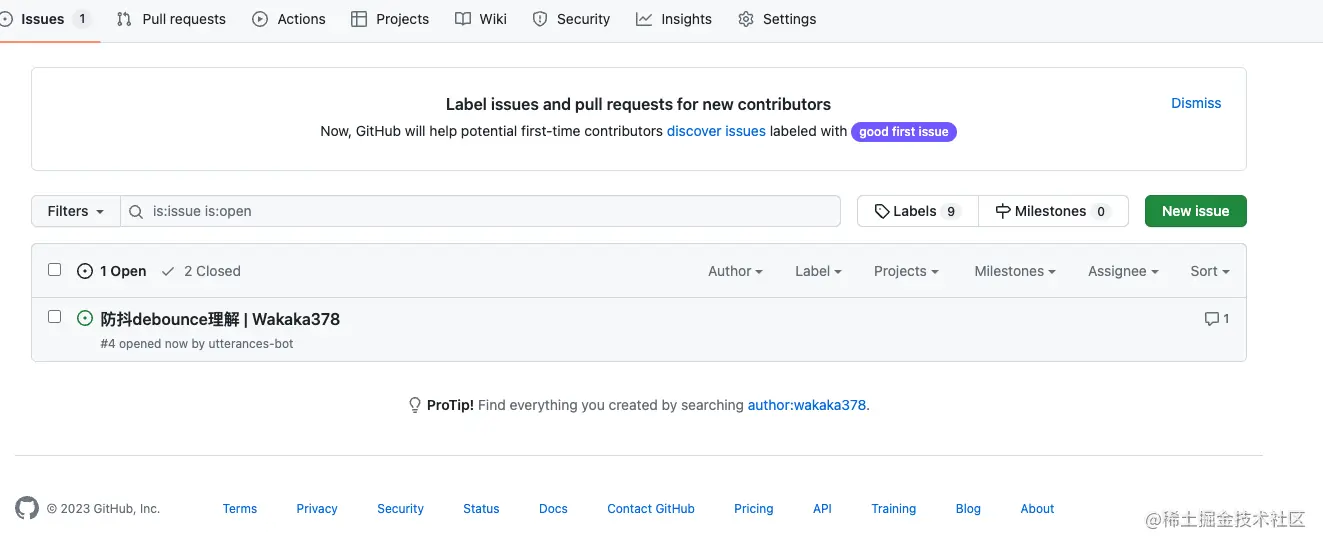Click the search magnifier icon
The width and height of the screenshot is (1323, 547).
[137, 211]
